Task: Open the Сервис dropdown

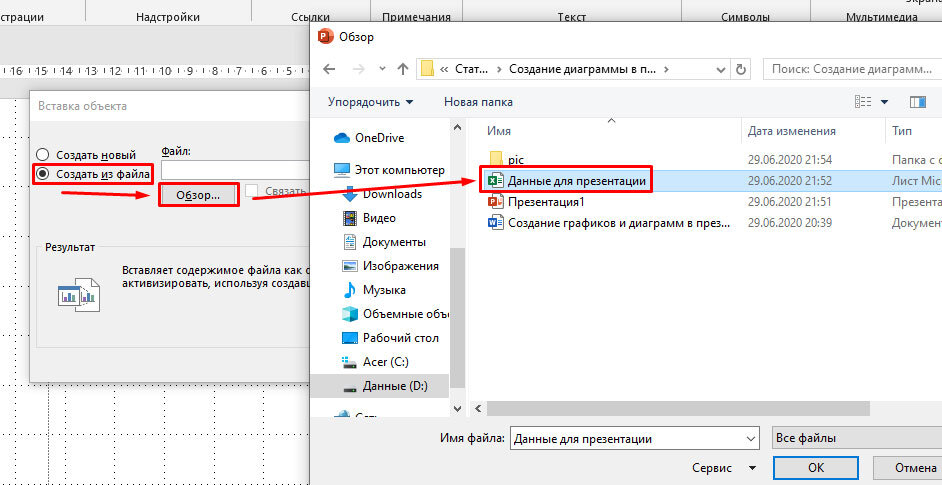Action: click(x=723, y=468)
